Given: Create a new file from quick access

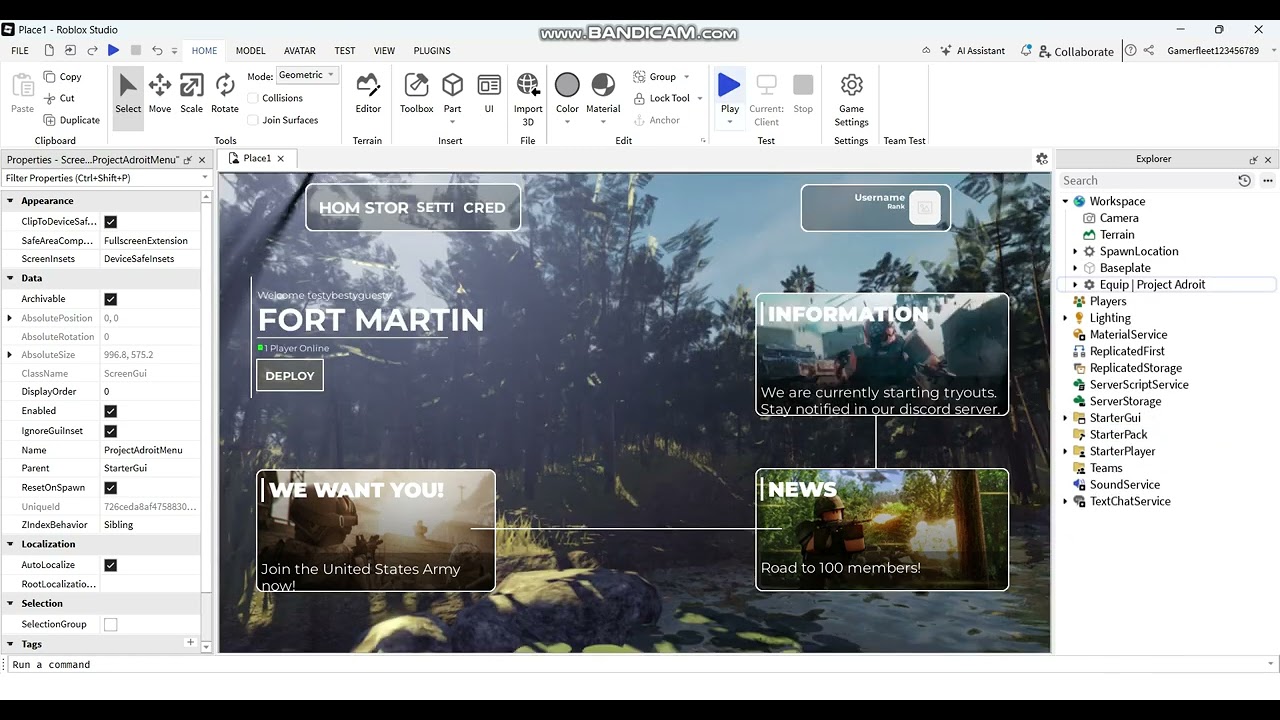Looking at the screenshot, I should pyautogui.click(x=49, y=50).
